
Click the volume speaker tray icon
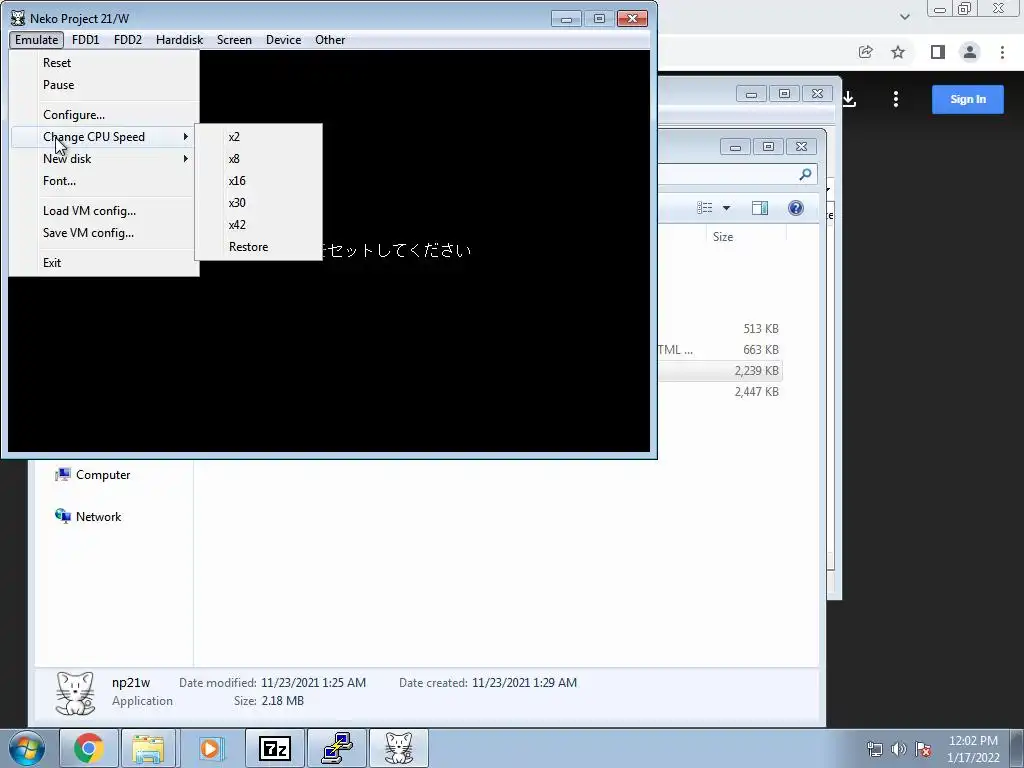[899, 749]
